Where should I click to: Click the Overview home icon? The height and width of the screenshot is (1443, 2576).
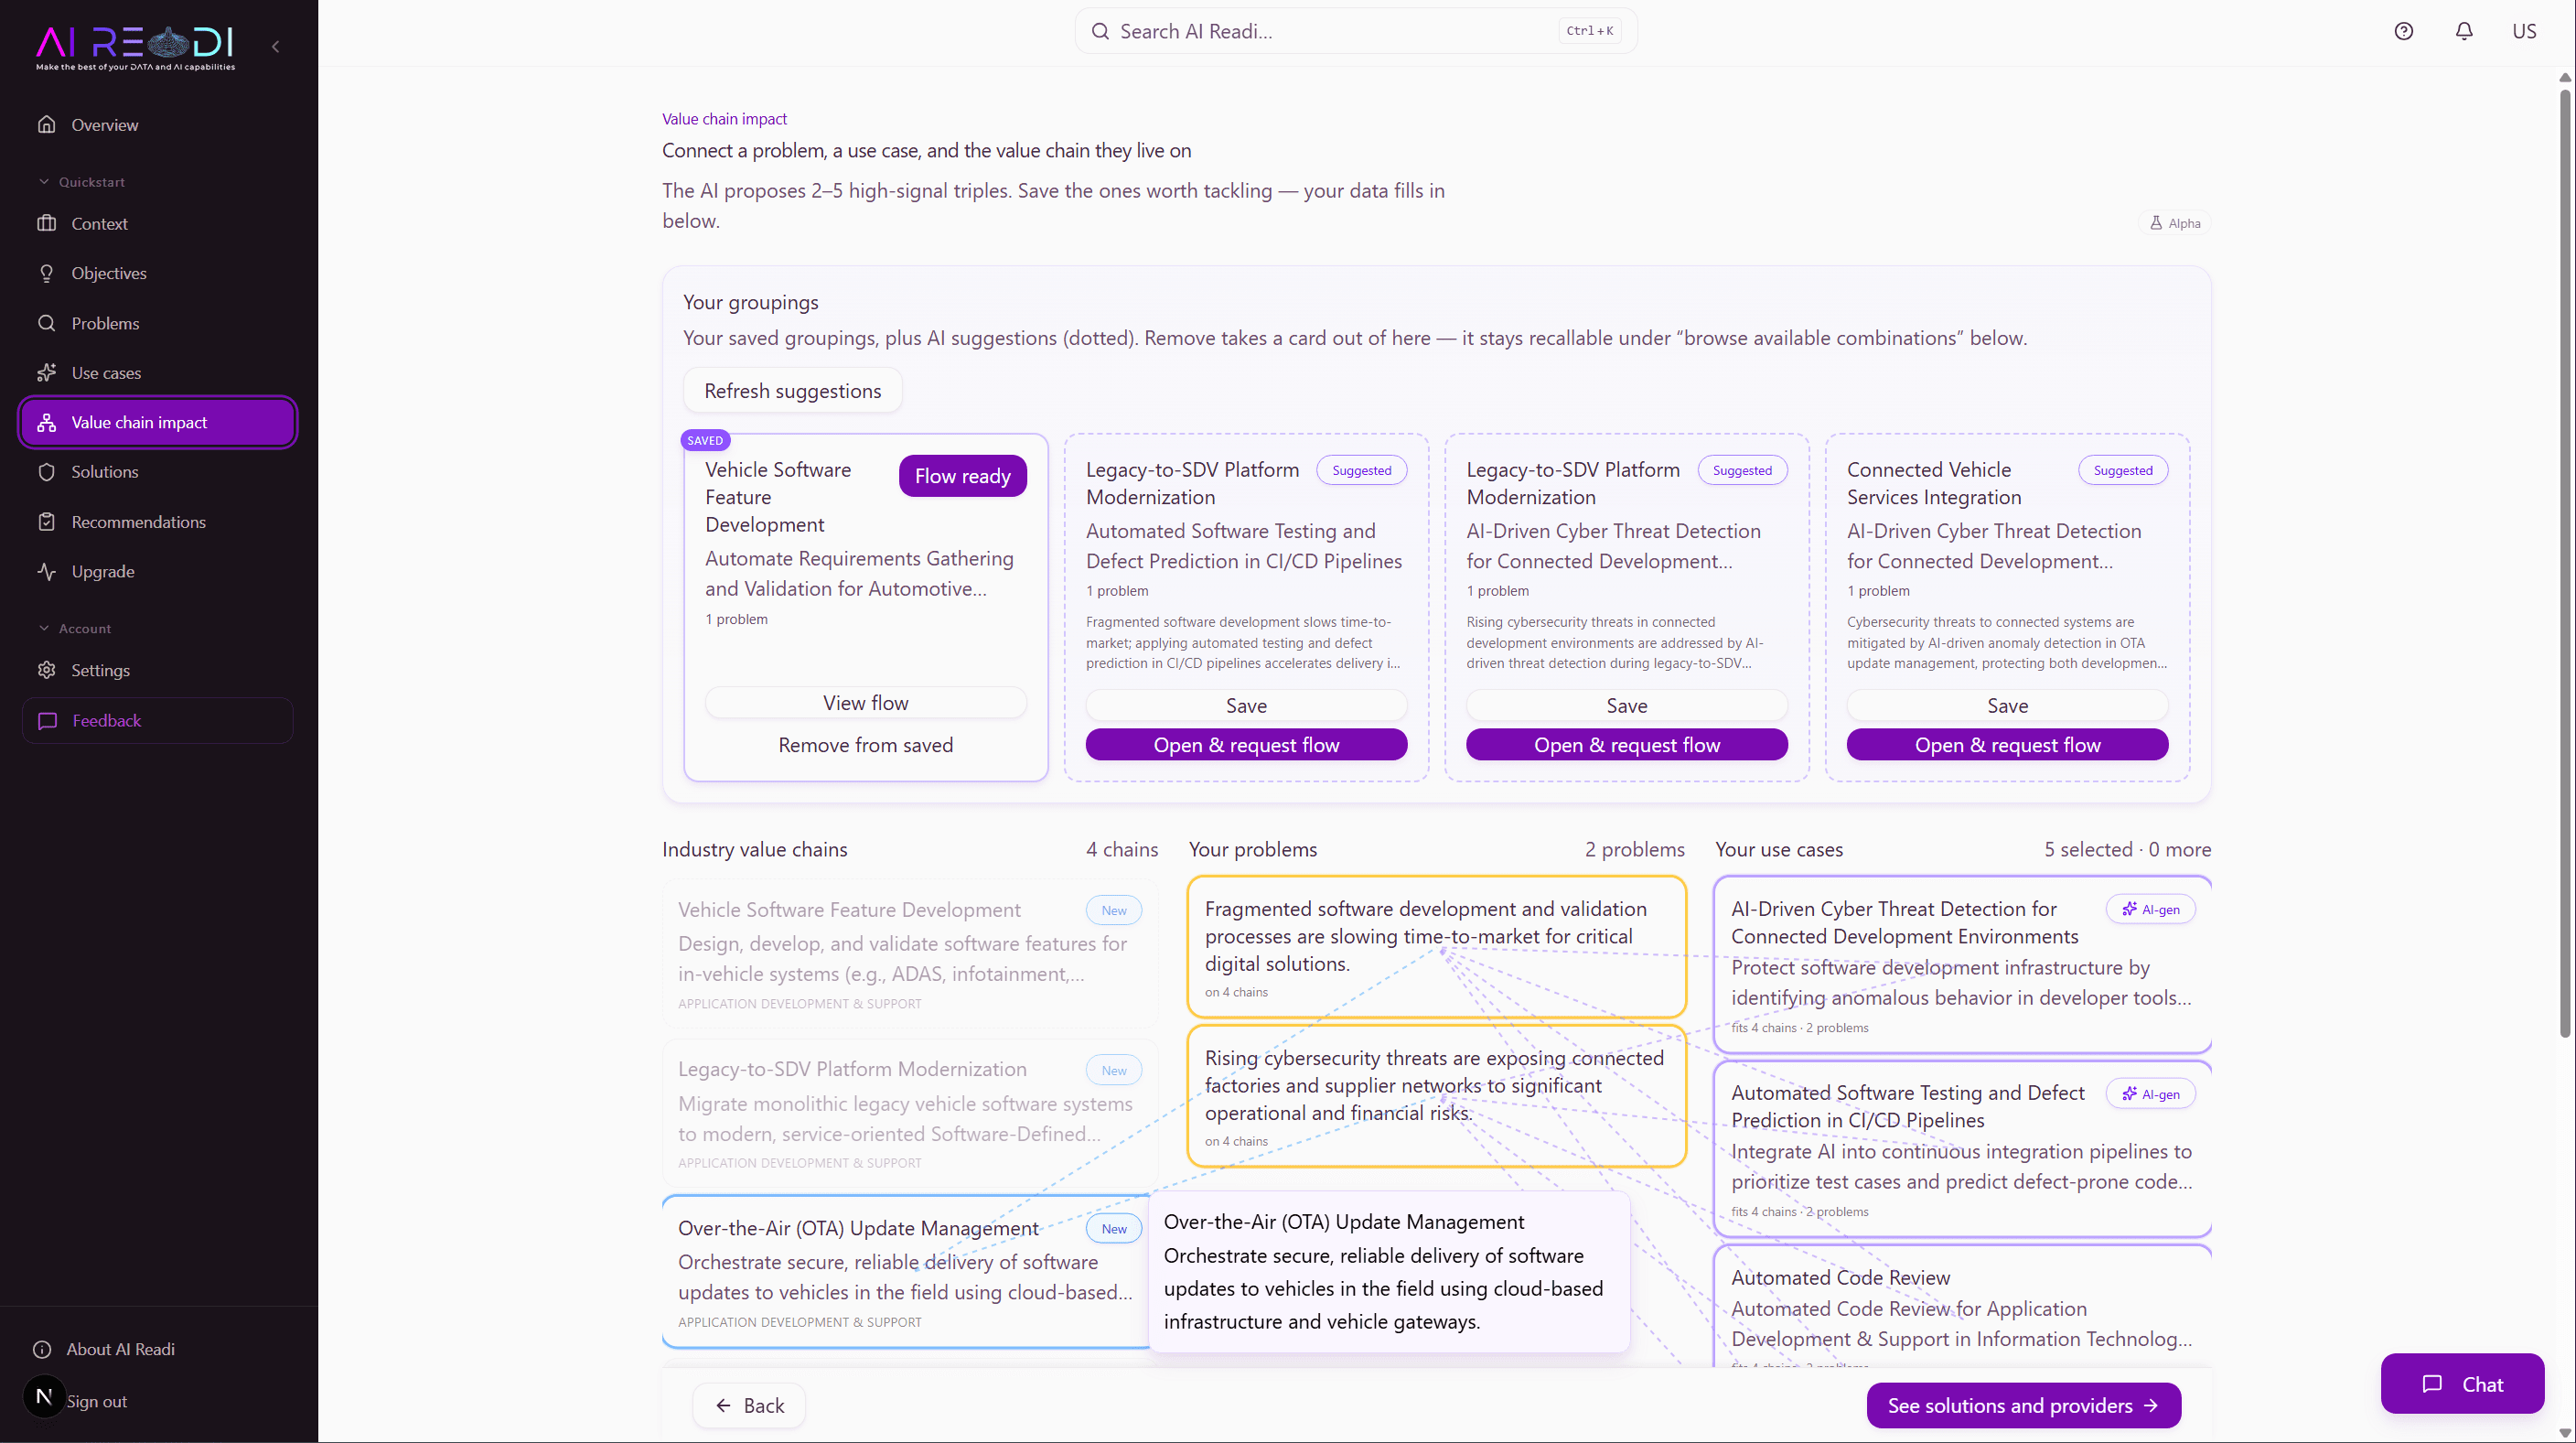click(x=46, y=125)
